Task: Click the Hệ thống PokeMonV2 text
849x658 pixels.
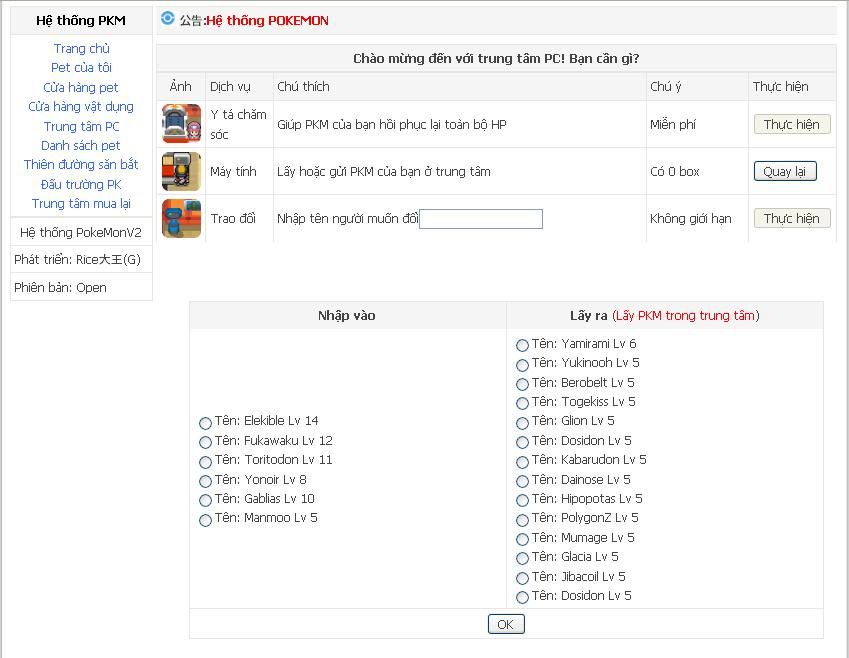Action: [x=81, y=232]
